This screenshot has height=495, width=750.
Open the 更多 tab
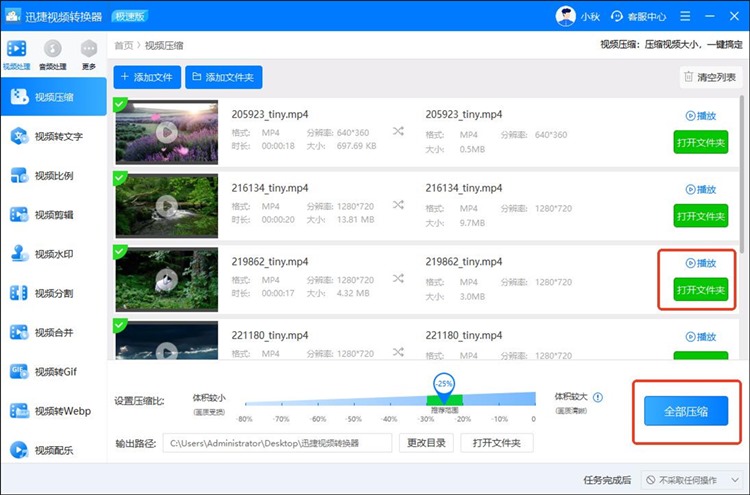pyautogui.click(x=89, y=55)
